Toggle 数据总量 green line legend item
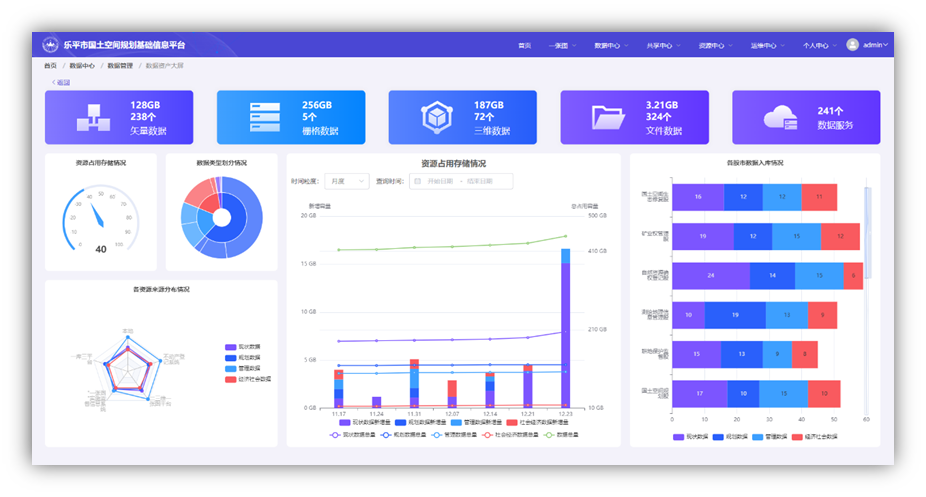 pyautogui.click(x=561, y=435)
